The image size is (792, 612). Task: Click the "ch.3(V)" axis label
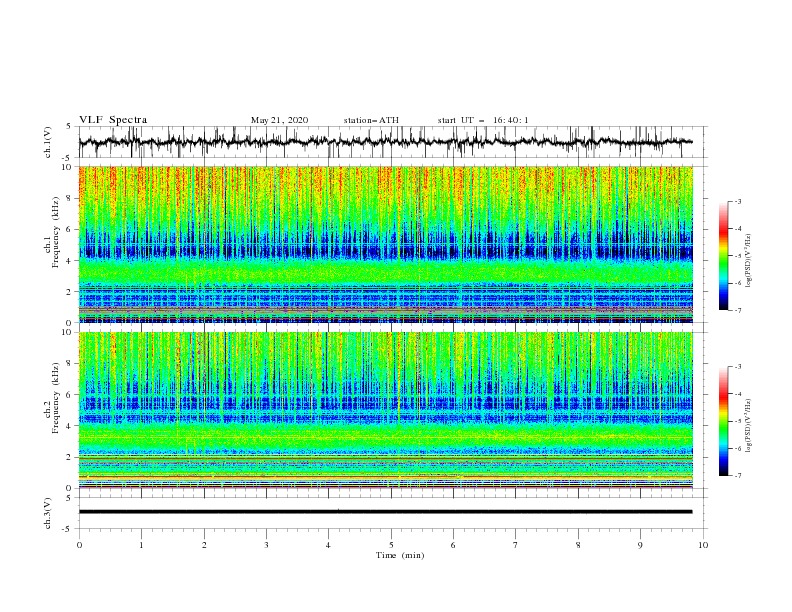[48, 513]
